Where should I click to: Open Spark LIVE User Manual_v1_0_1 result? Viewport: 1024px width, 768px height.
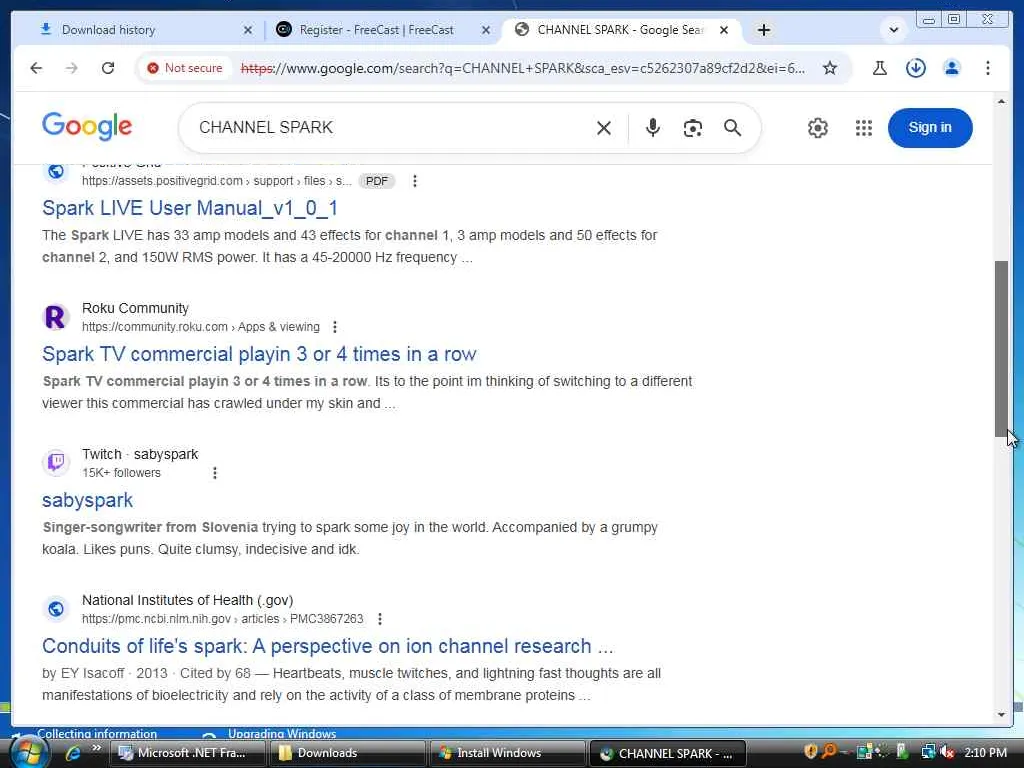click(190, 208)
